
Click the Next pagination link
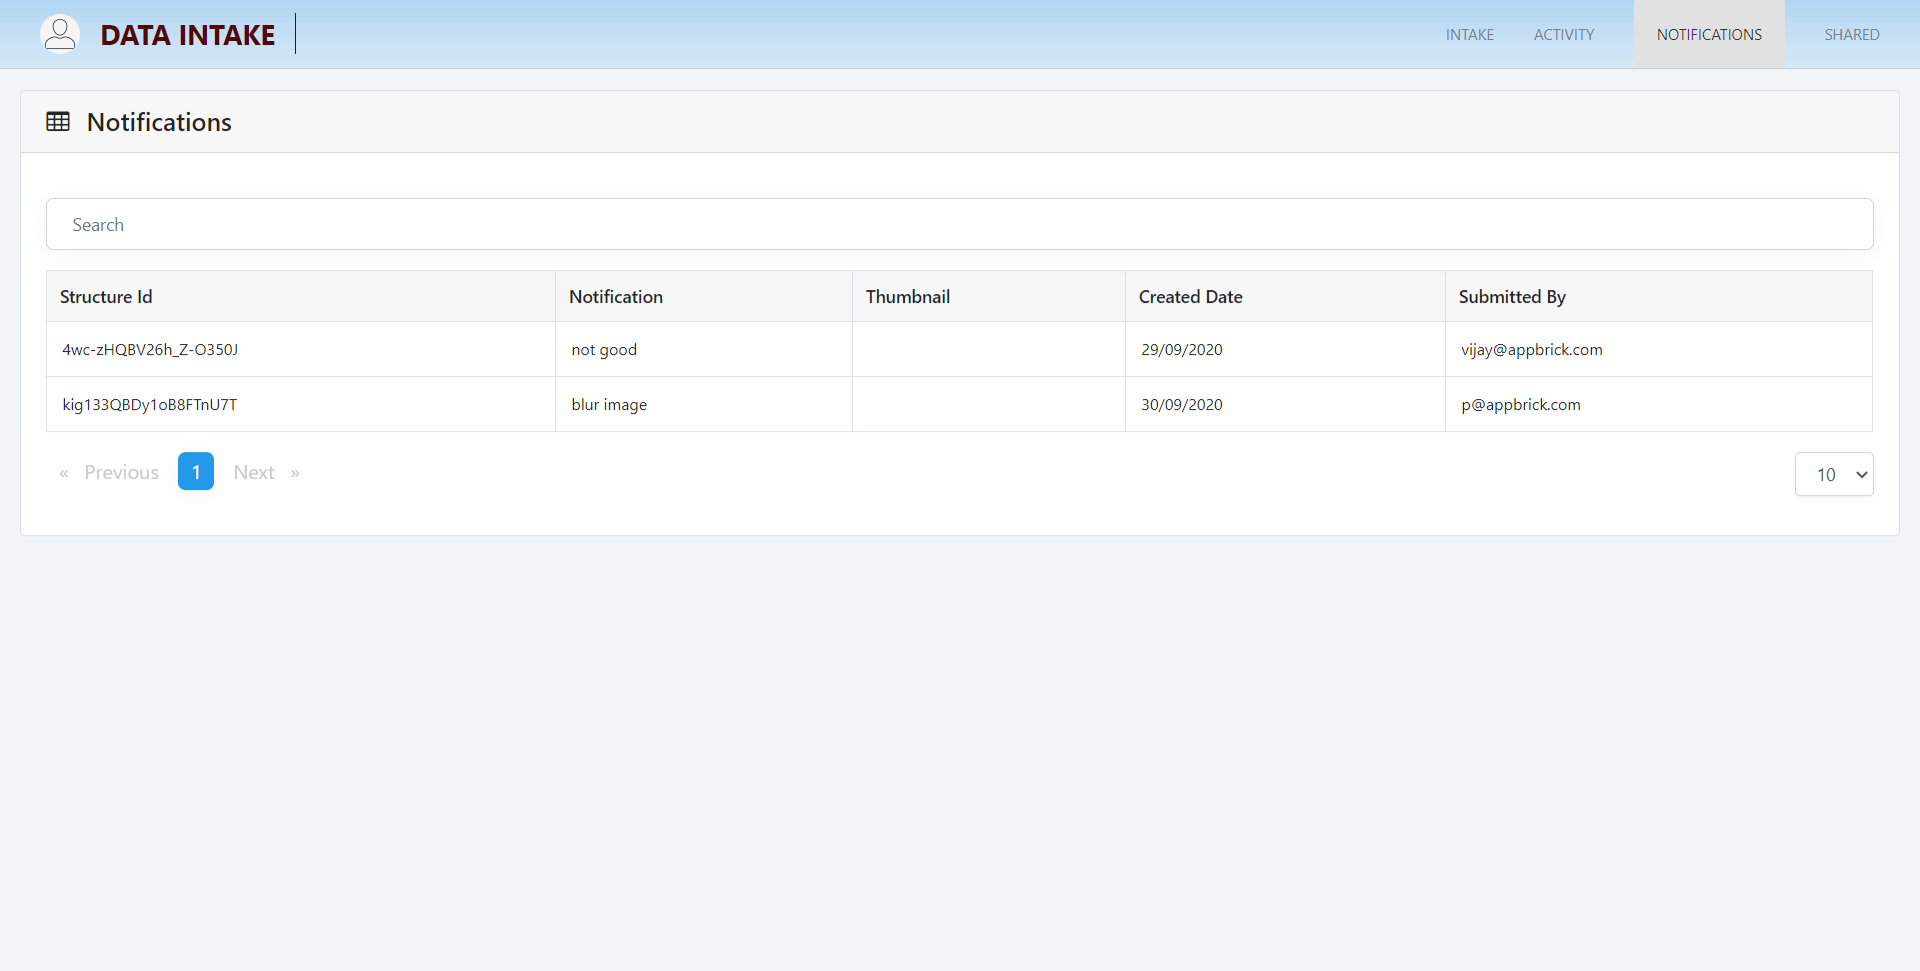click(254, 473)
